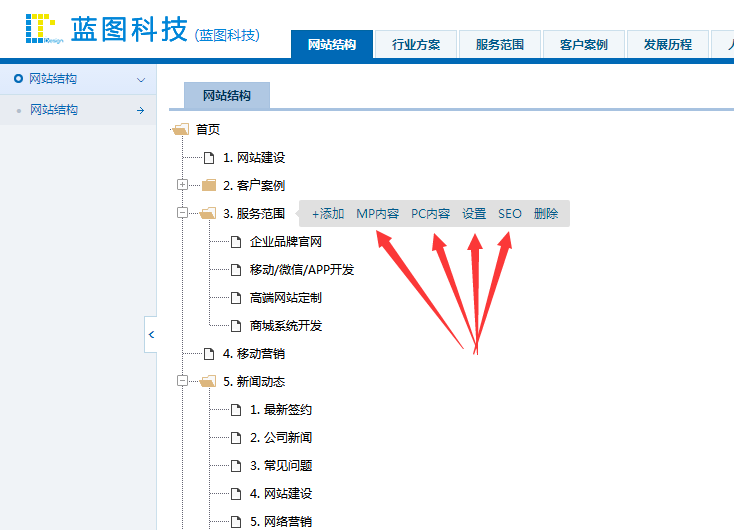The image size is (734, 530).
Task: Select 1. 最新签约 in the tree
Action: coord(281,410)
